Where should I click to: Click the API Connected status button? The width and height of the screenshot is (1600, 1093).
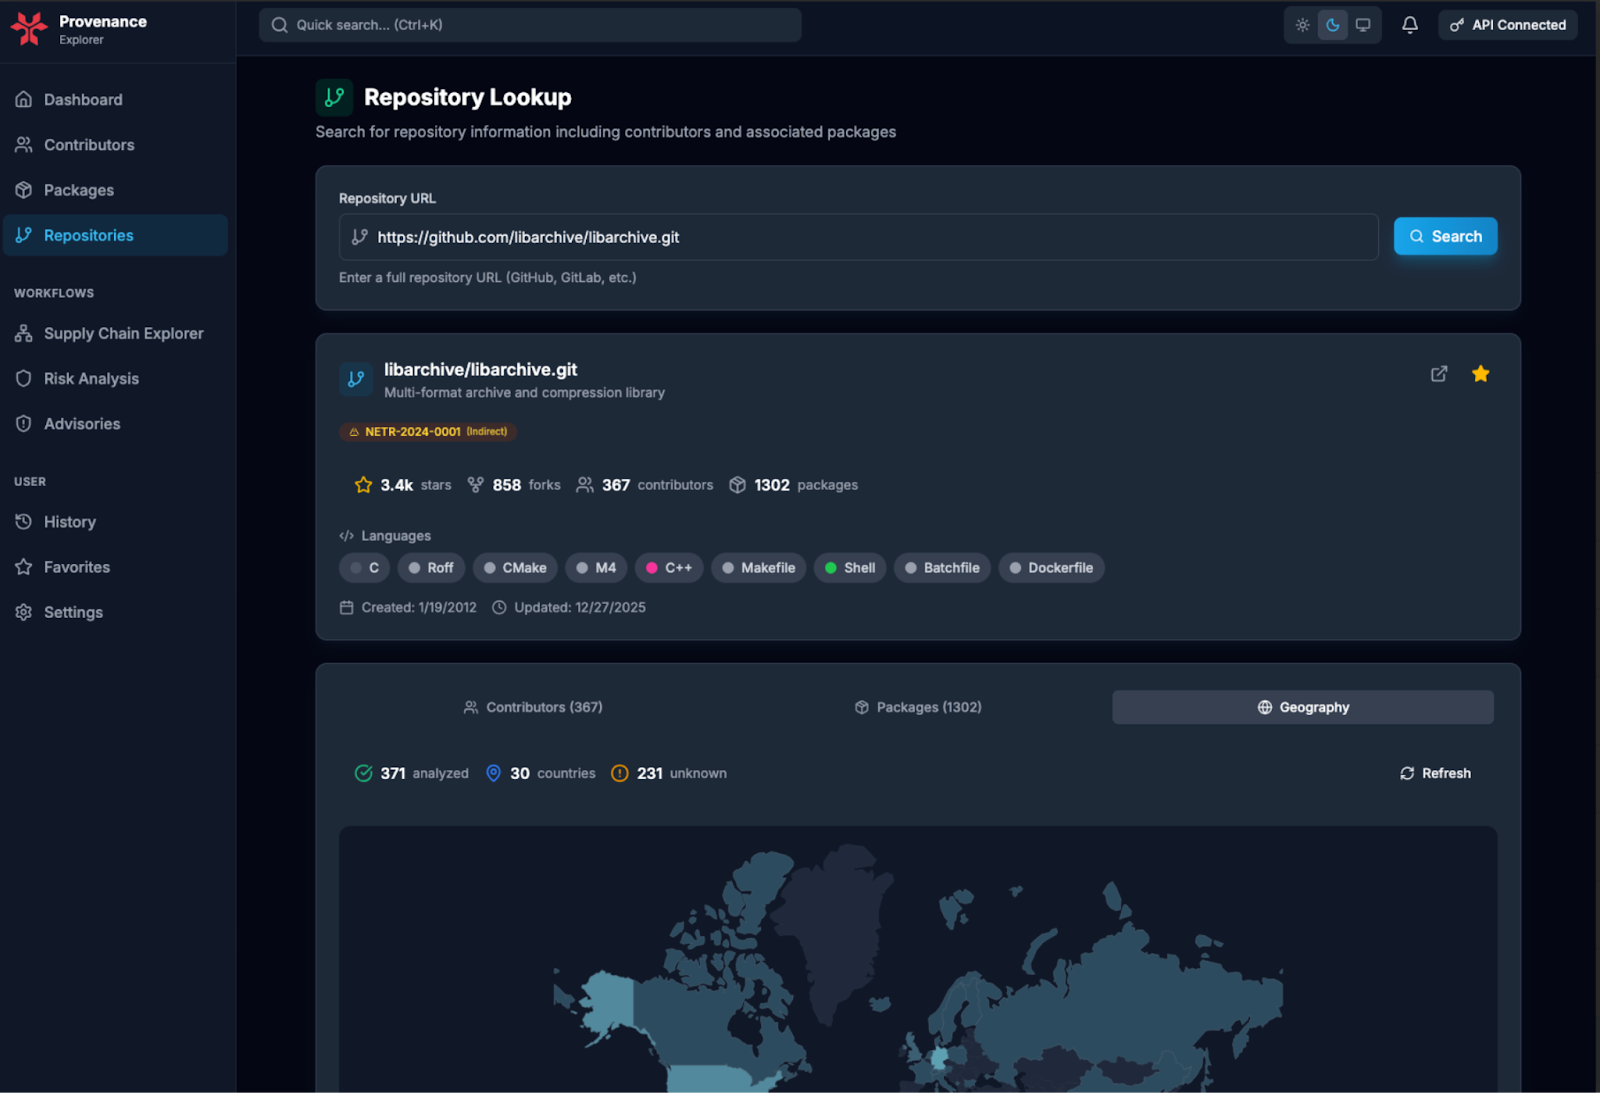coord(1507,25)
